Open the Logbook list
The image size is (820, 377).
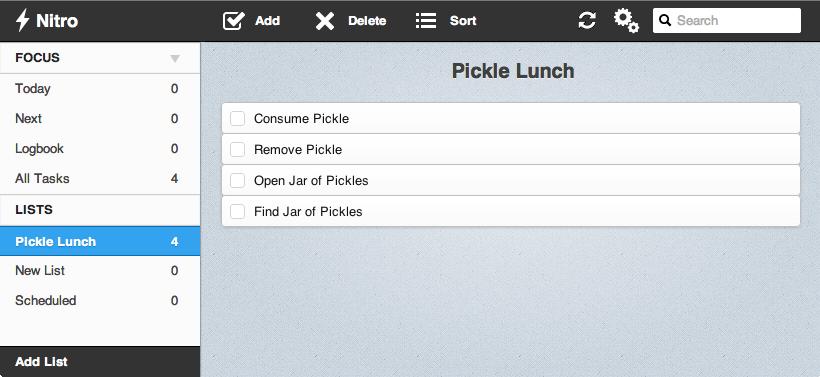click(x=100, y=148)
